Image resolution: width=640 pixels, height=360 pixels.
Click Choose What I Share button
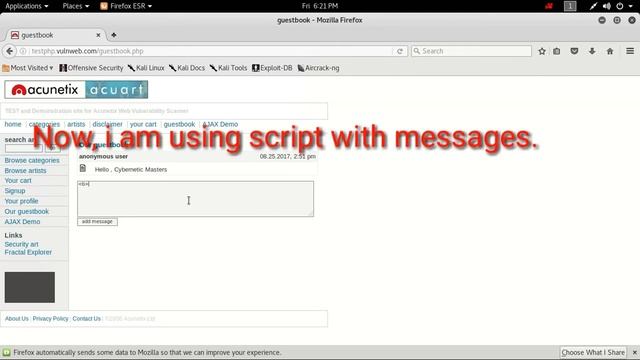(x=593, y=352)
